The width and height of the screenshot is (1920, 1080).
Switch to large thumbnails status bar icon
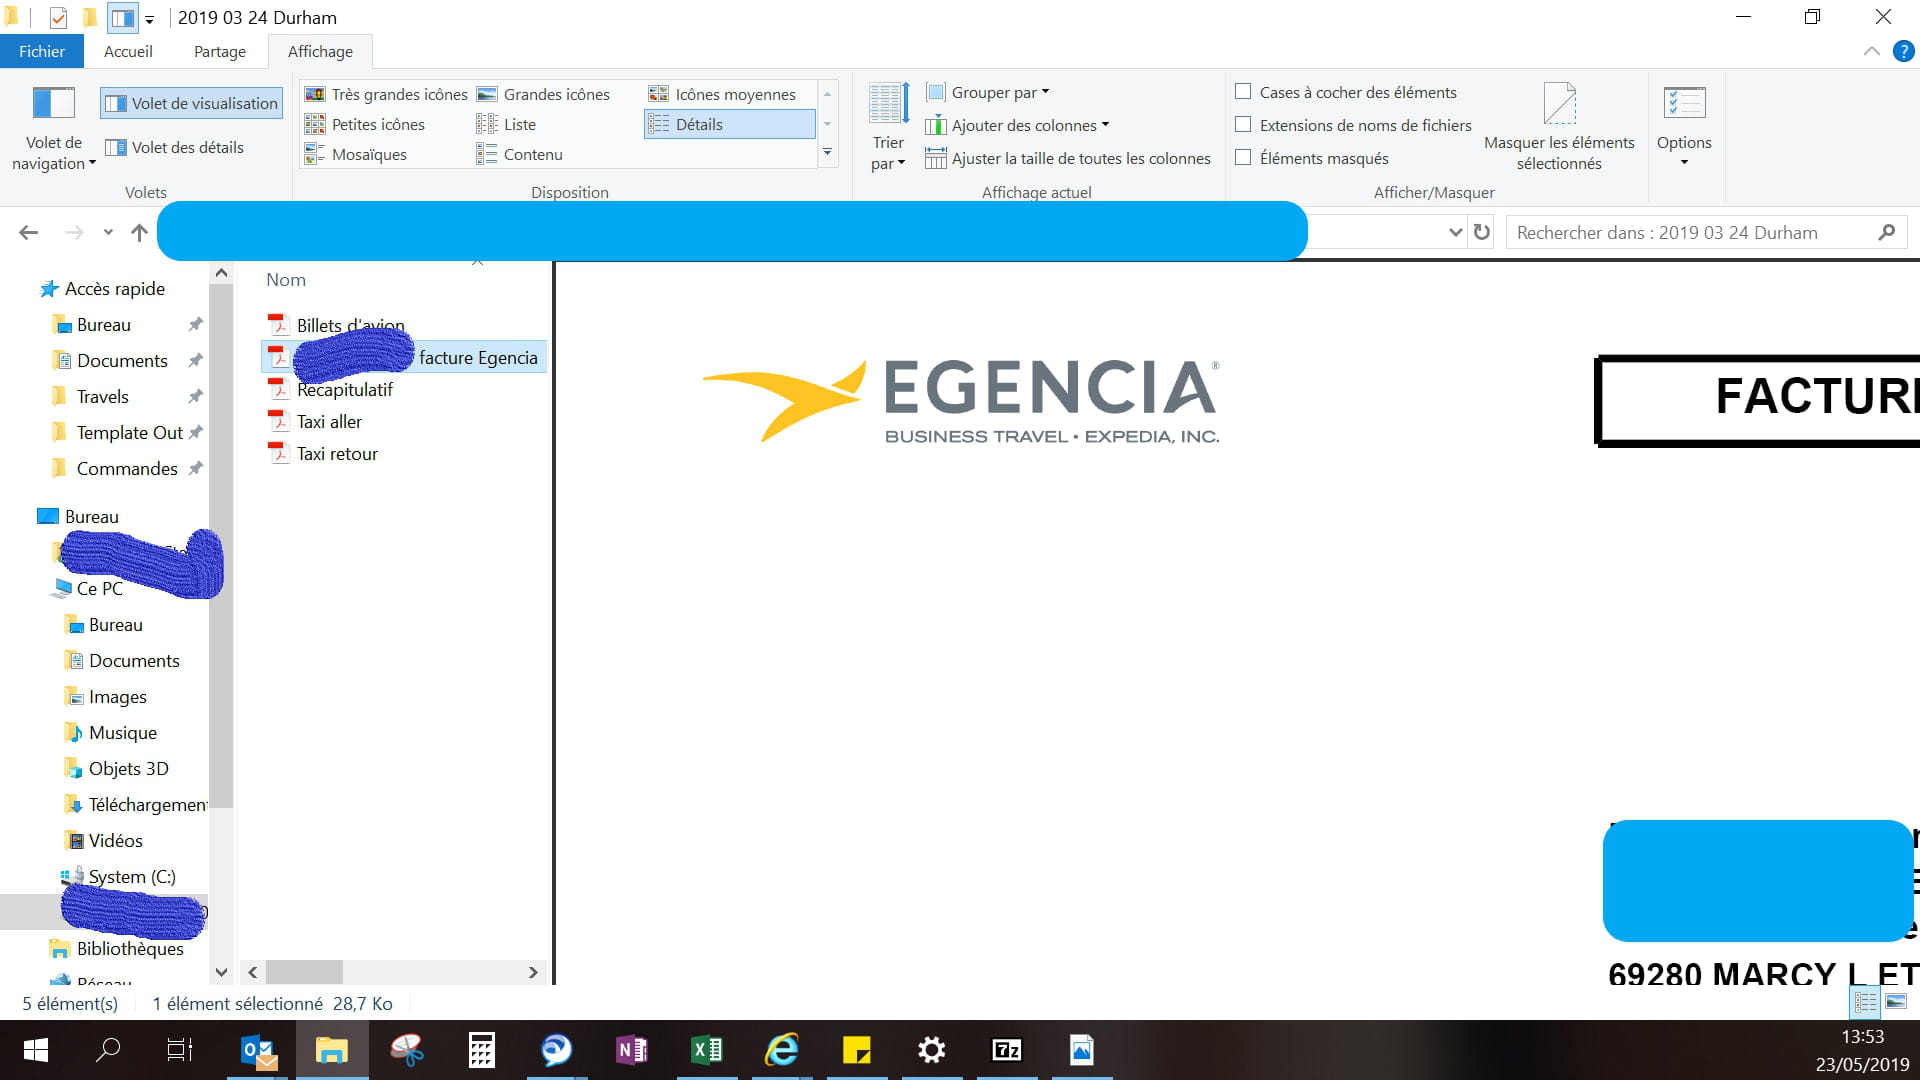(1895, 1001)
